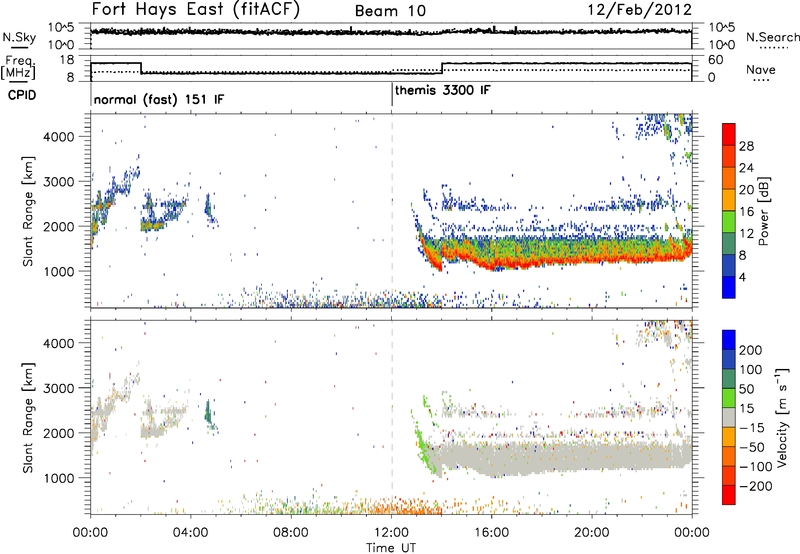Screen dimensions: 800x554
Task: Click the '04:00' time axis tick label
Action: [191, 533]
